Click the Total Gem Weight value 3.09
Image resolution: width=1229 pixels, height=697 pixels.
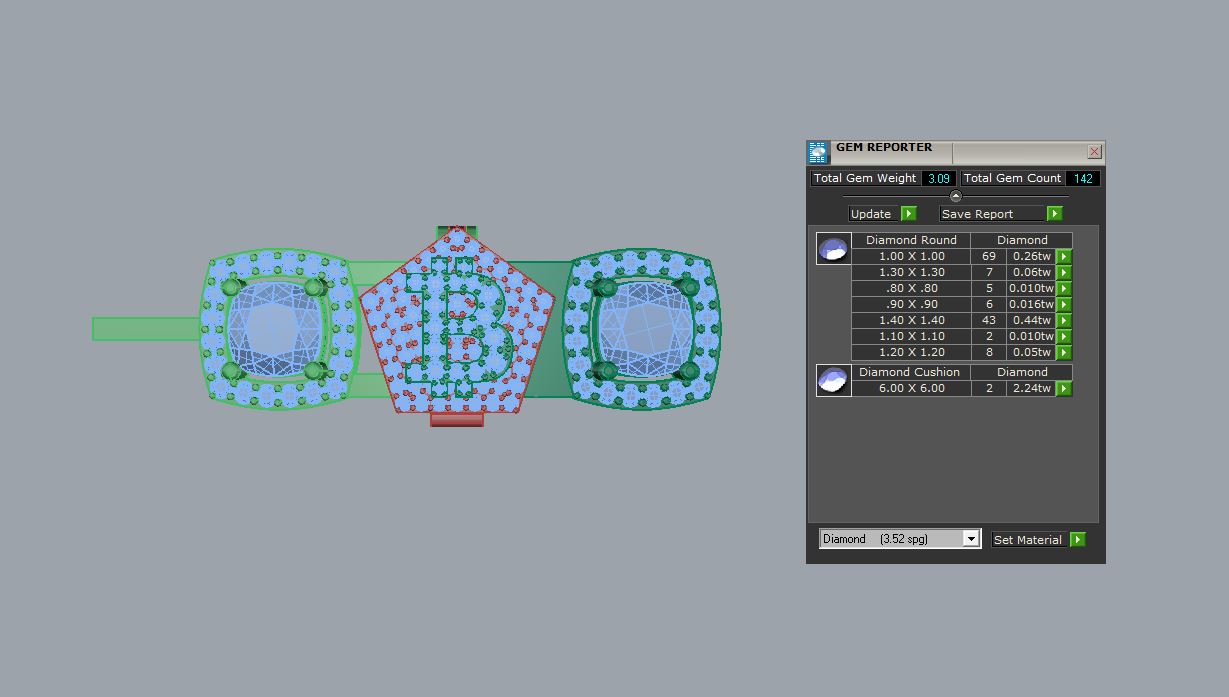pos(938,178)
